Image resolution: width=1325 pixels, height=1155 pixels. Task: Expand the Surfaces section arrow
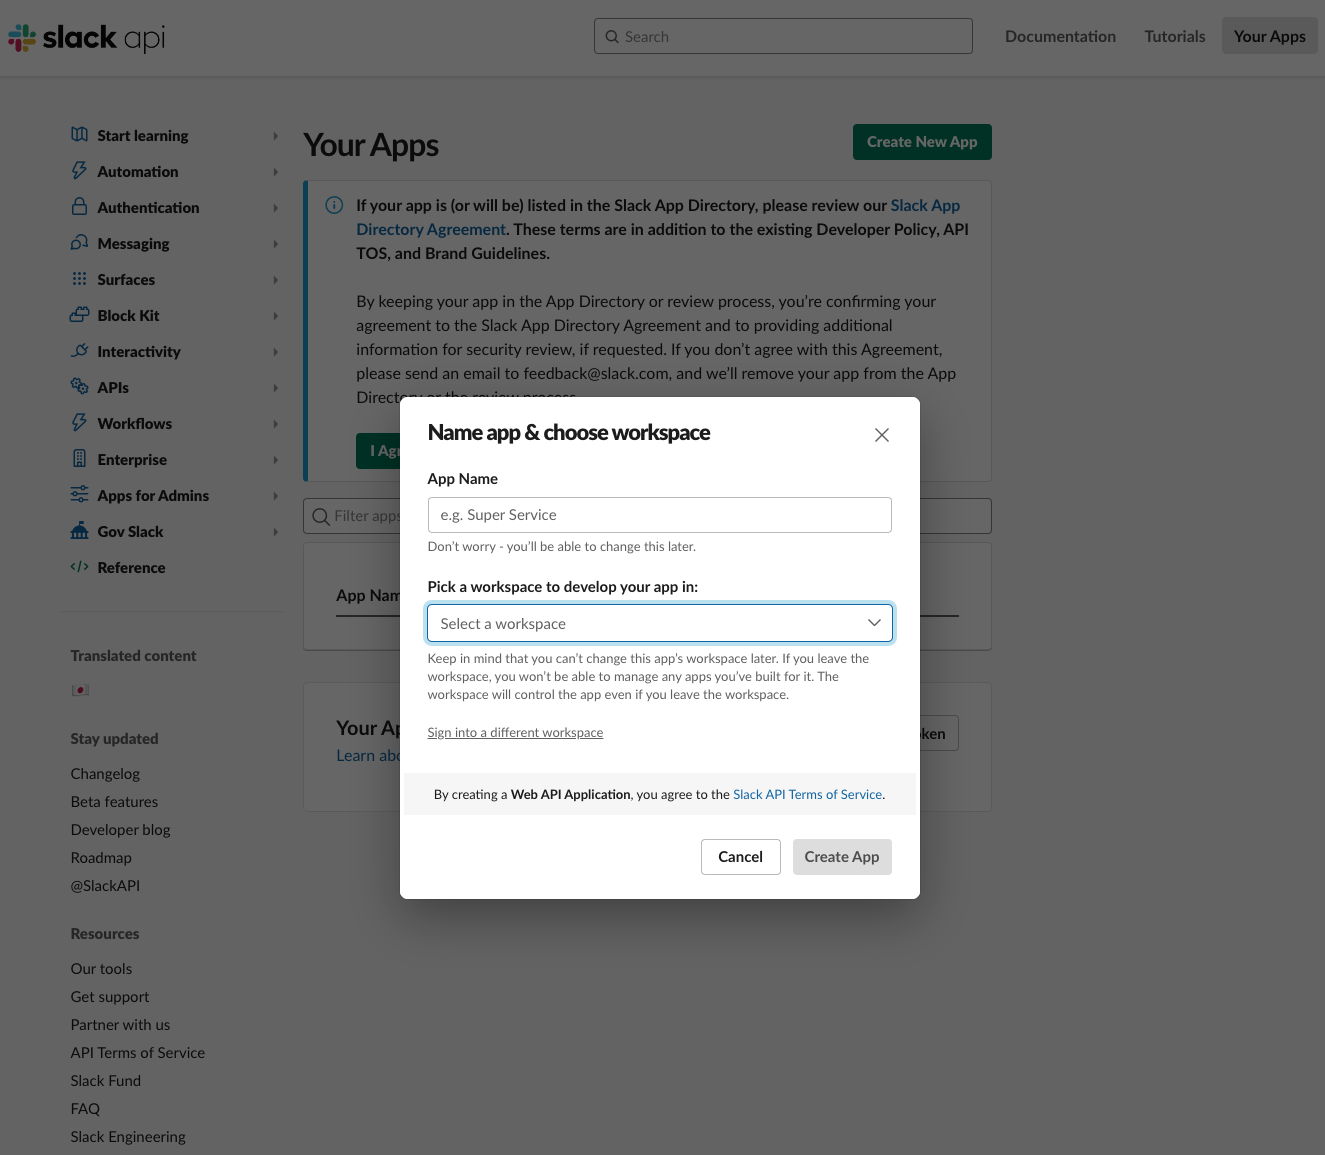(275, 280)
